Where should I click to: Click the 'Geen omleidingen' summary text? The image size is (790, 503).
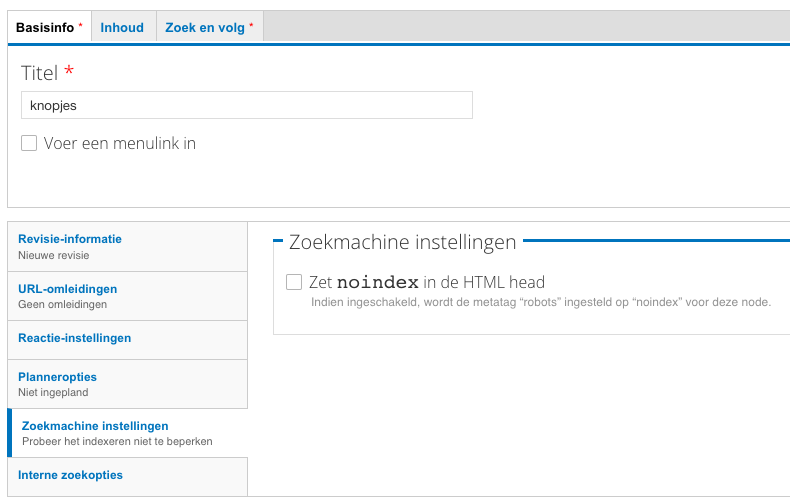pos(62,304)
